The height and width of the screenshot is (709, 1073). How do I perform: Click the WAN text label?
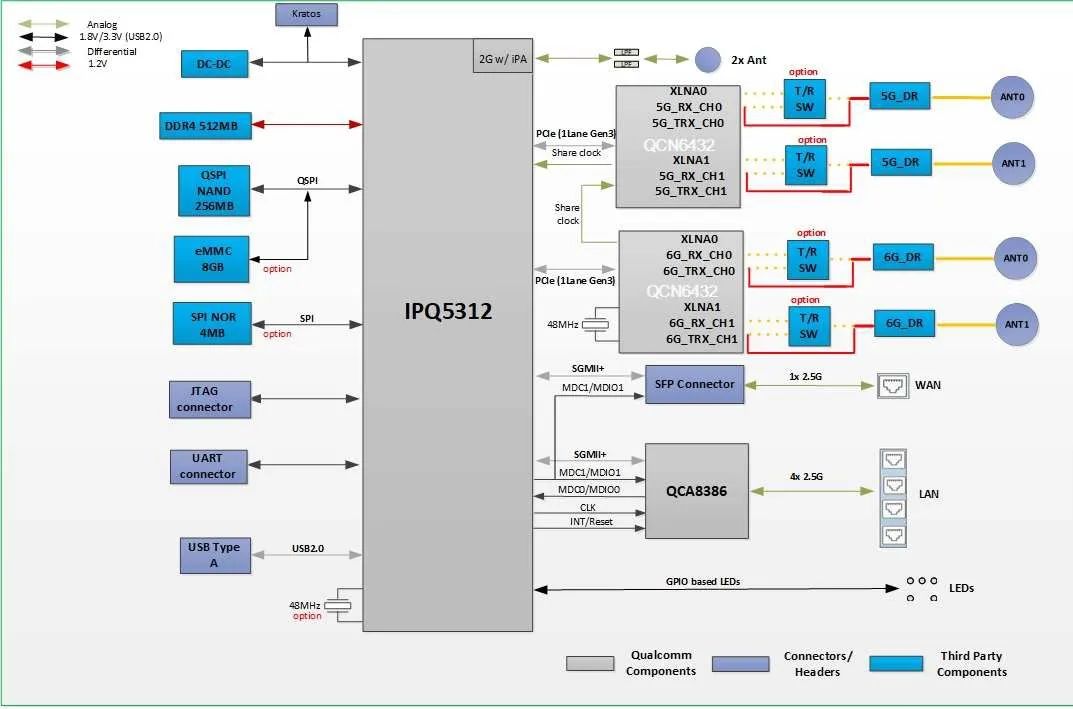pyautogui.click(x=928, y=385)
